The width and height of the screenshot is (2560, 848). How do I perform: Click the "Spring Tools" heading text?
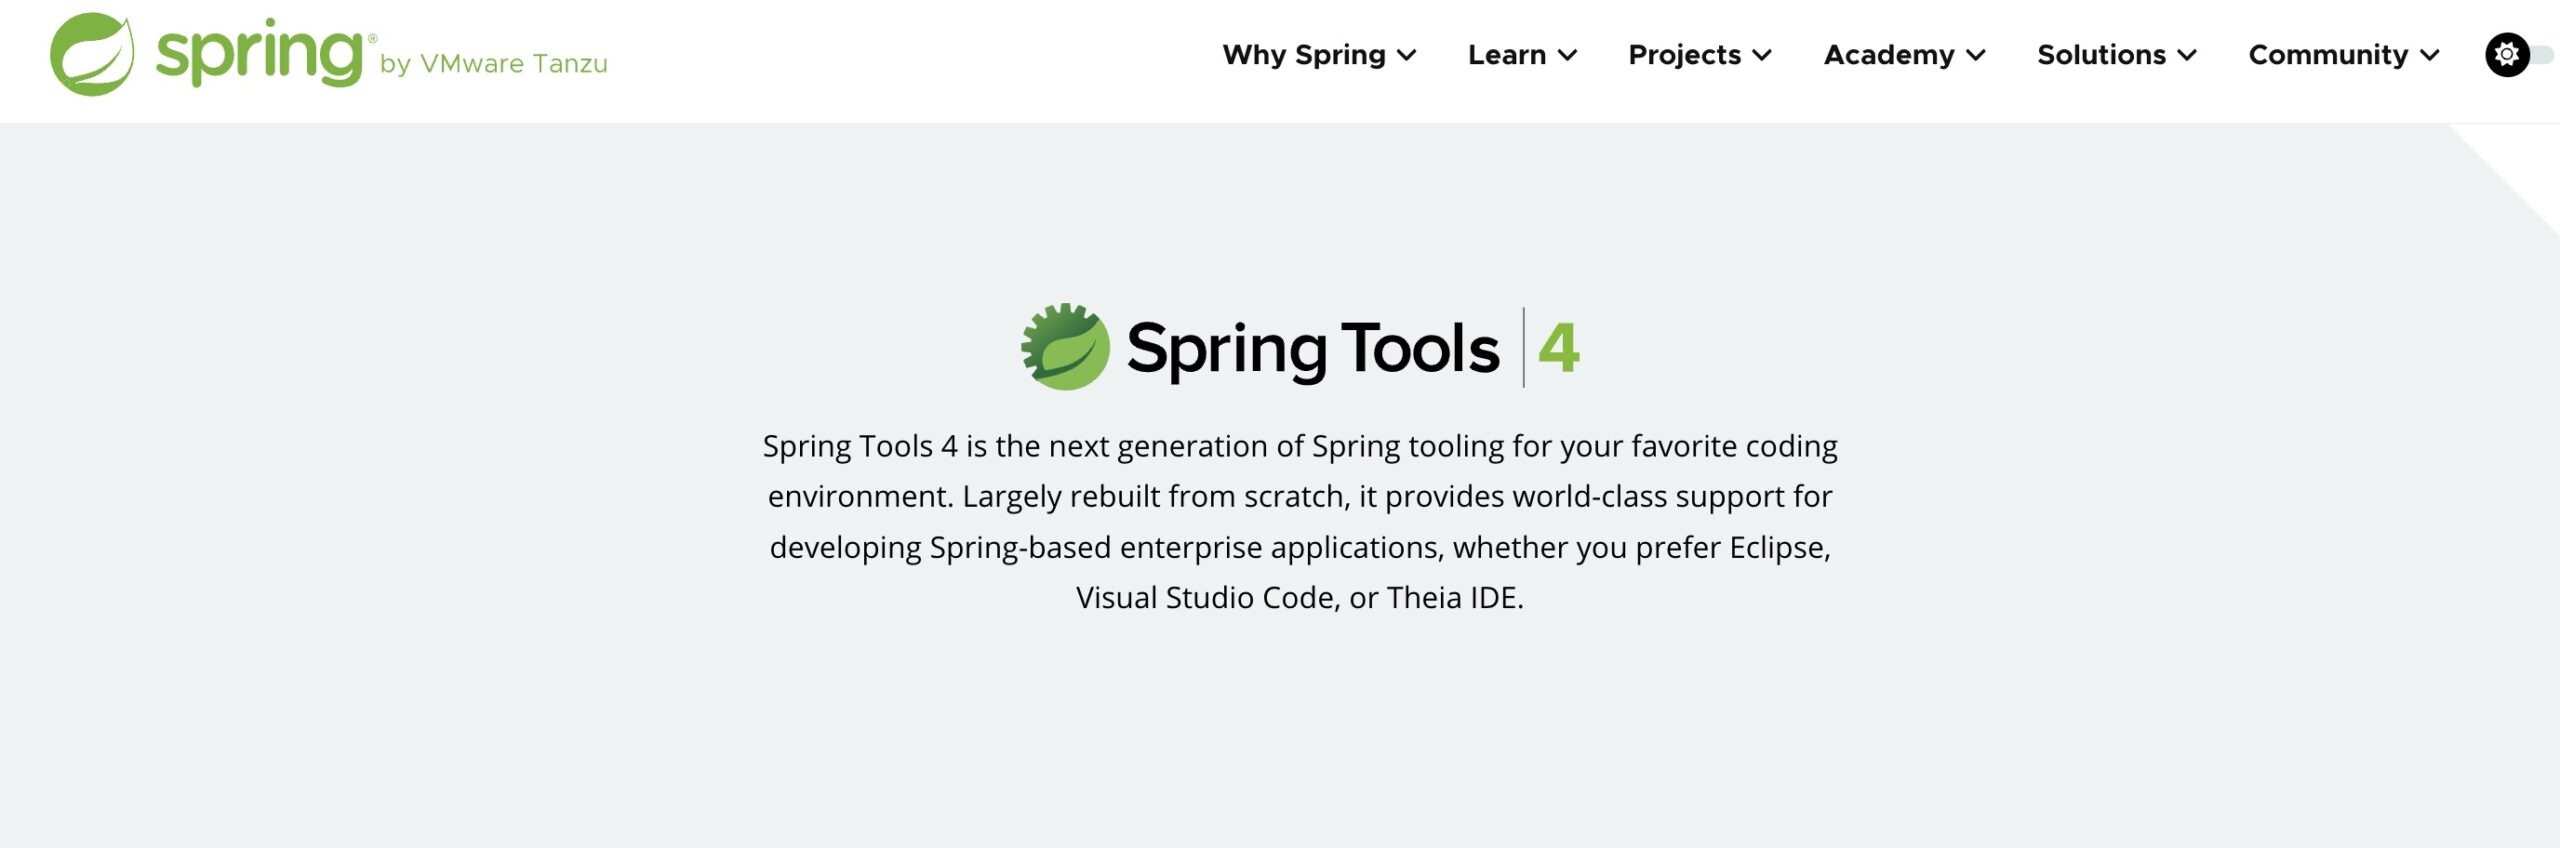click(1312, 349)
